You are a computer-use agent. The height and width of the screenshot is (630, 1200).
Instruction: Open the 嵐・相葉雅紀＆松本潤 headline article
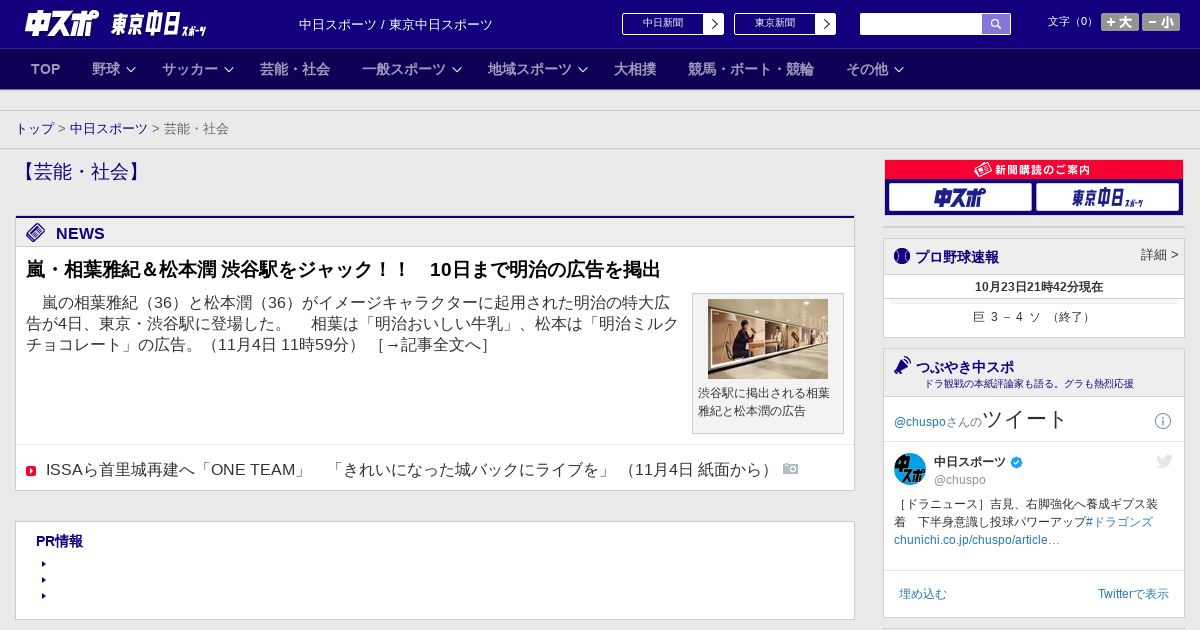click(343, 270)
